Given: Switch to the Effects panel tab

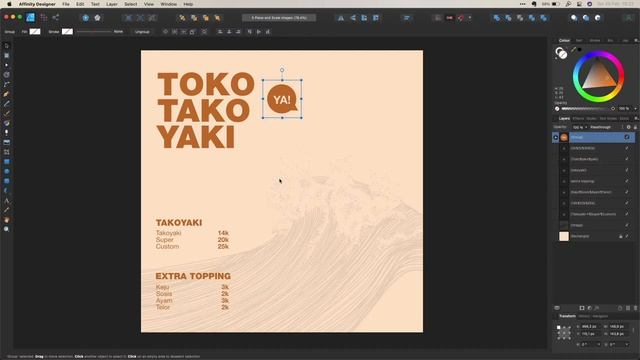Looking at the screenshot, I should click(578, 118).
